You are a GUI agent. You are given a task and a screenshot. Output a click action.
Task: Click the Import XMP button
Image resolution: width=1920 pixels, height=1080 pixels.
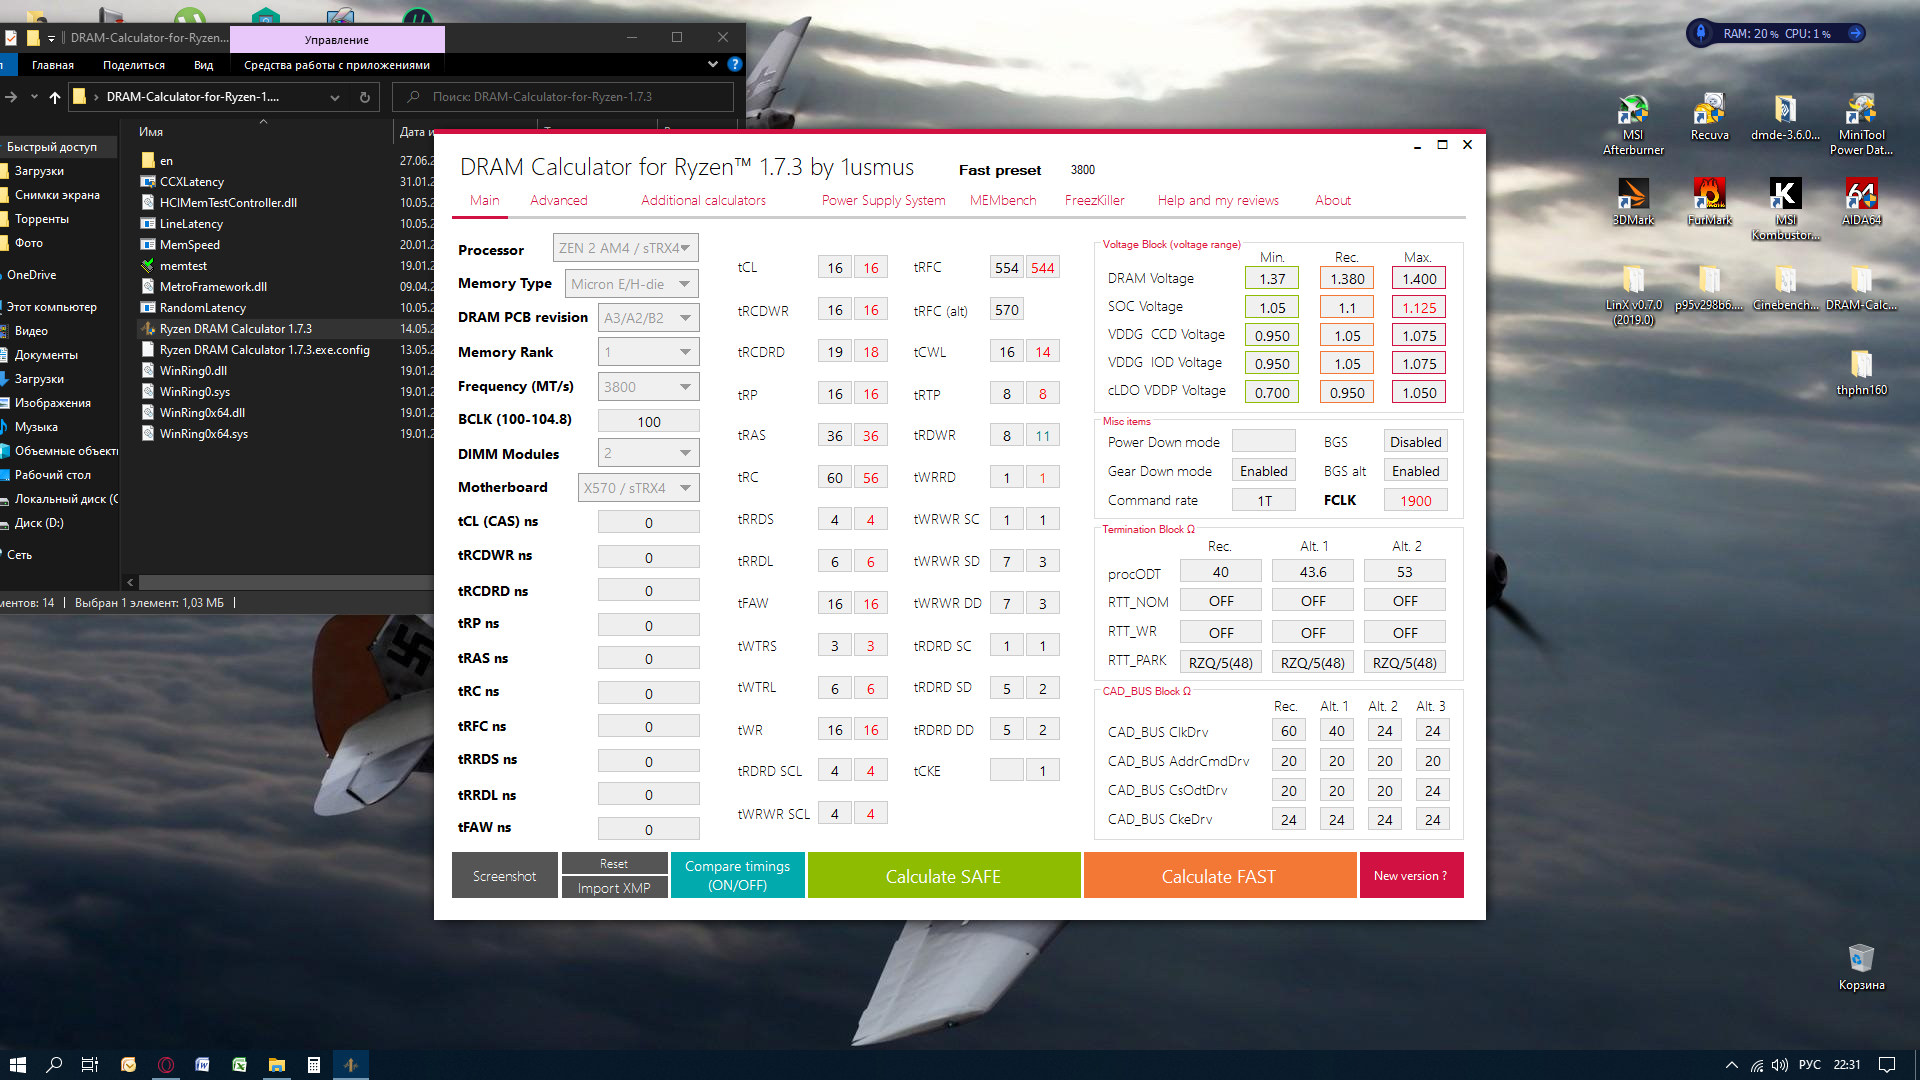click(x=614, y=888)
